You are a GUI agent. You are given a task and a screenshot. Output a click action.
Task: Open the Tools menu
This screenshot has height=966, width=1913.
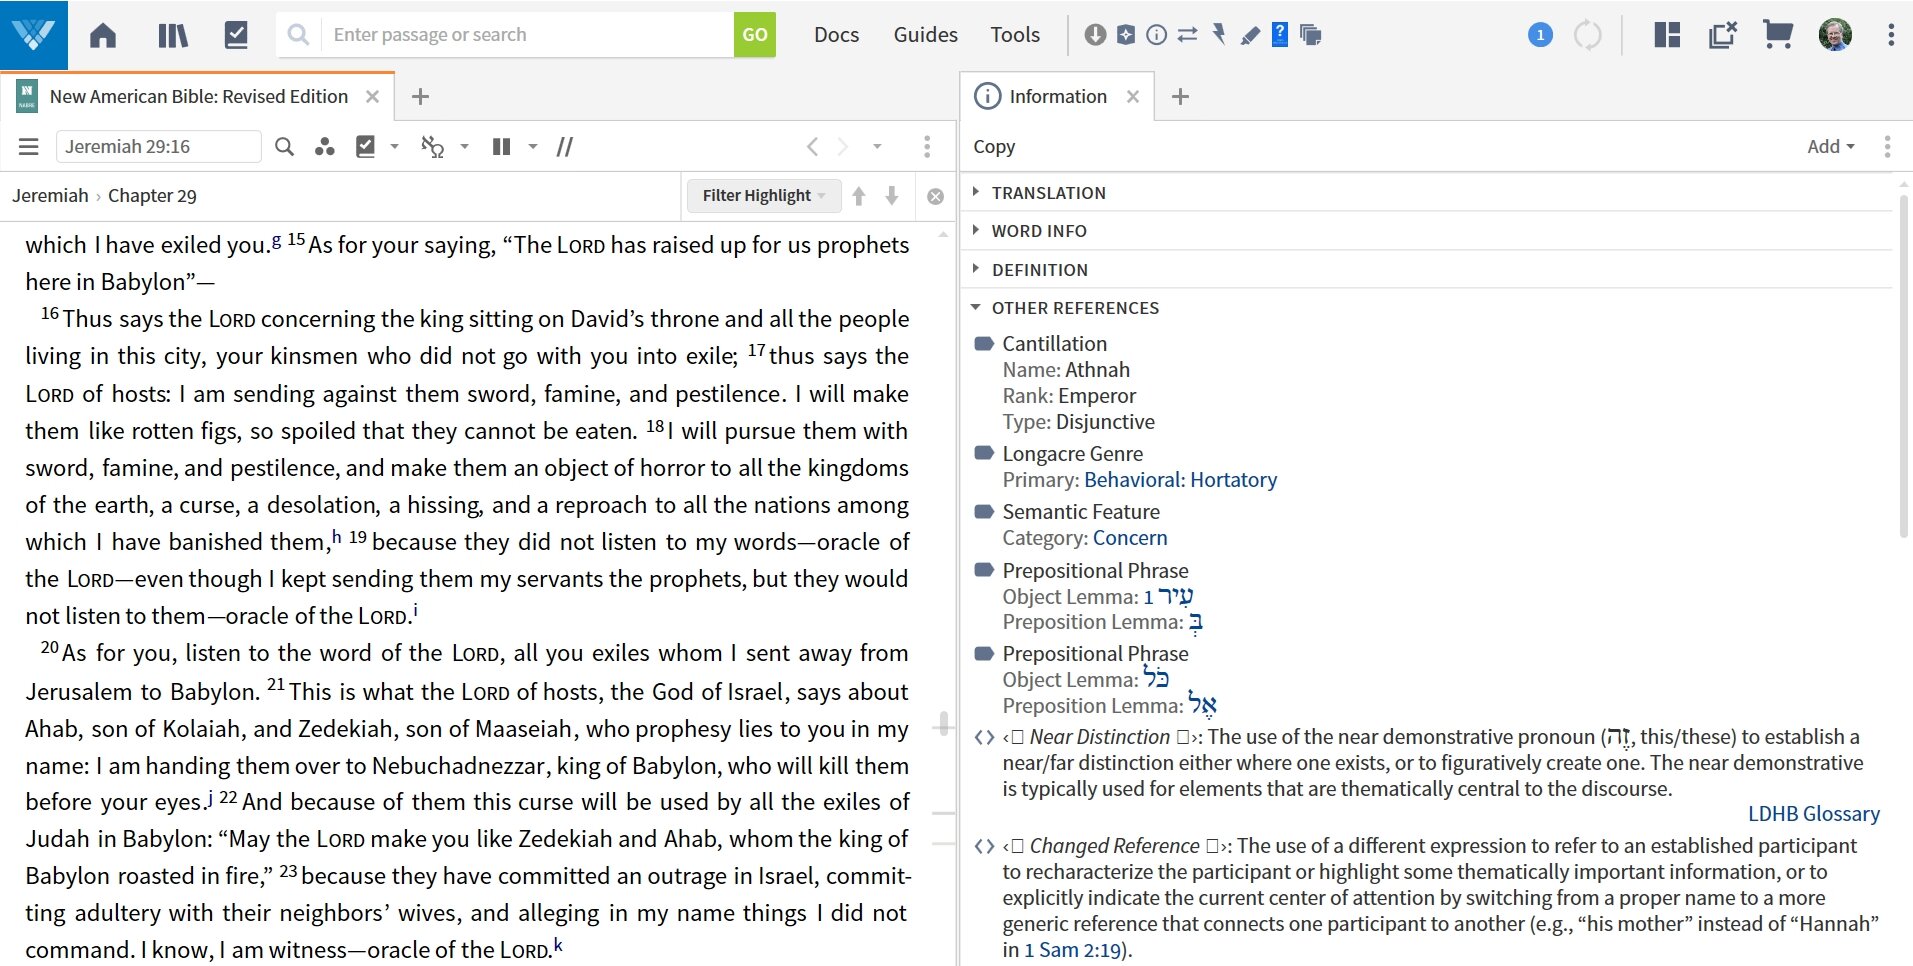coord(1015,35)
